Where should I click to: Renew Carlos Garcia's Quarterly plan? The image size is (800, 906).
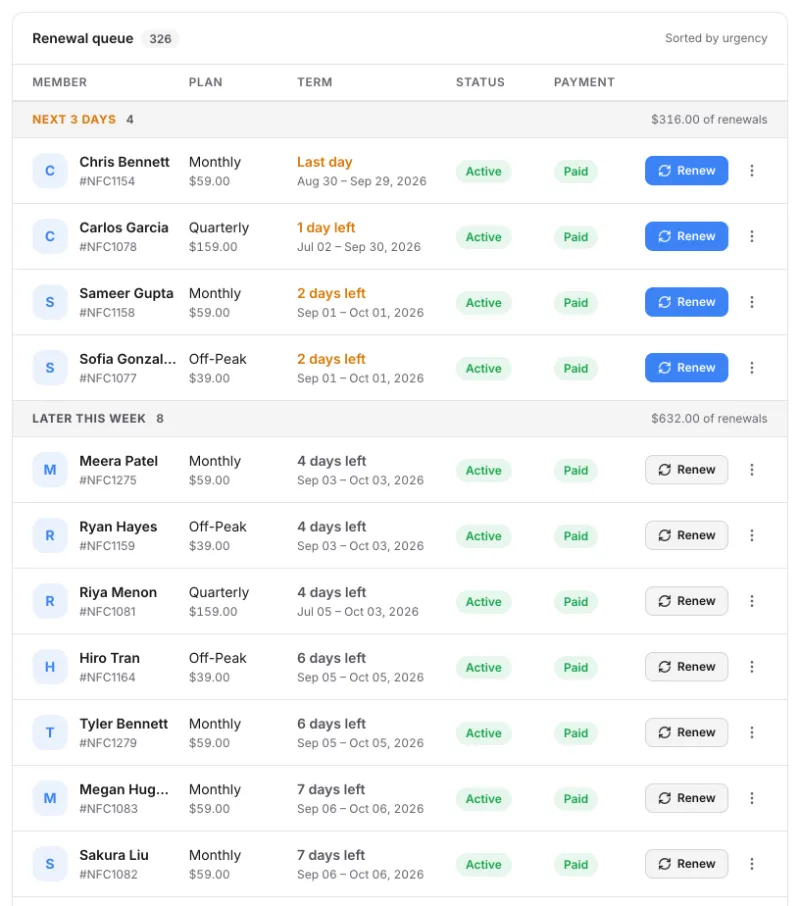[686, 236]
